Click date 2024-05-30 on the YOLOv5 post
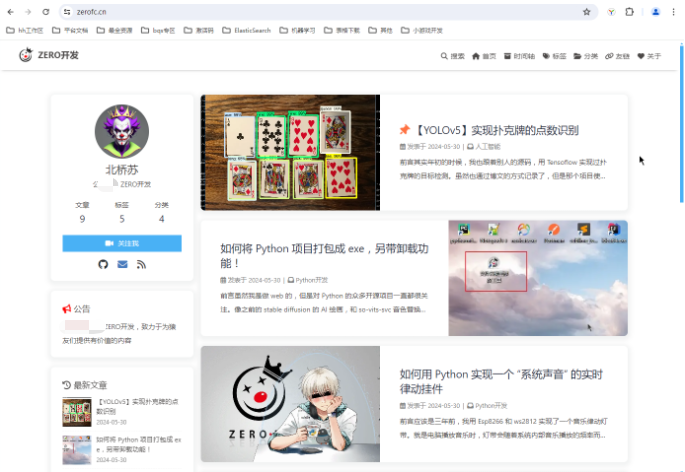Image resolution: width=685 pixels, height=472 pixels. coord(444,147)
